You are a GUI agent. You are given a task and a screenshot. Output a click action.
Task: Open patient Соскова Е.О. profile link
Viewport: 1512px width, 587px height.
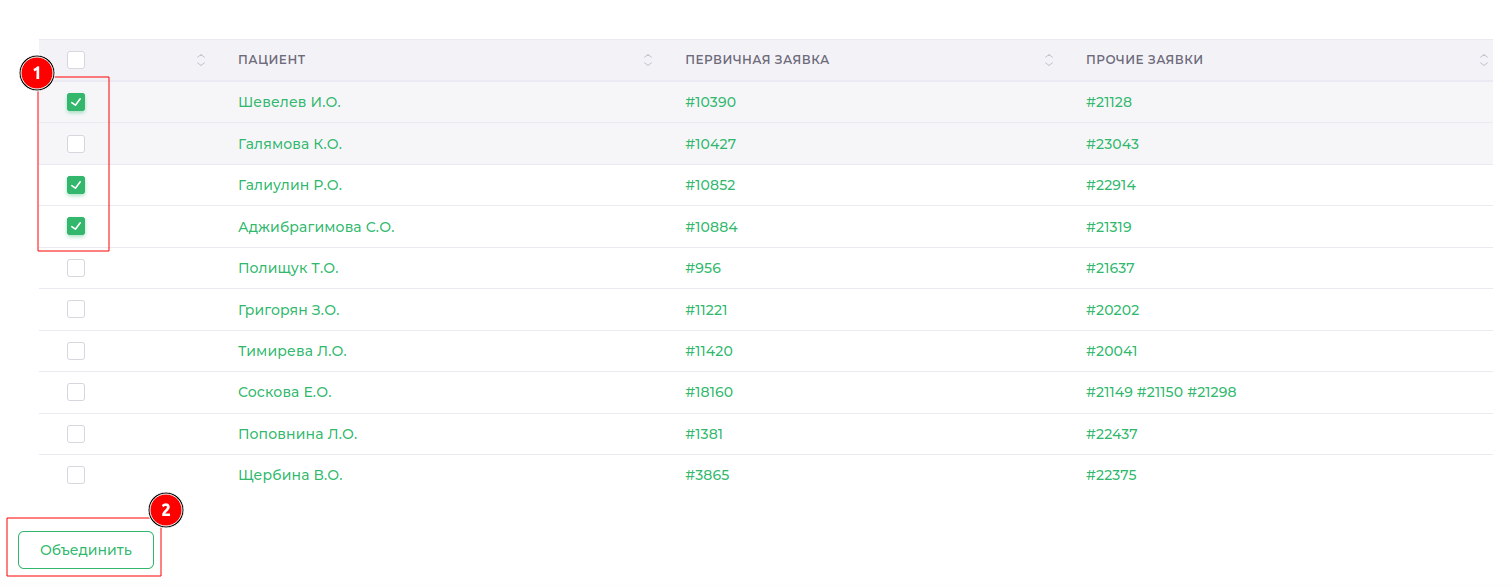(284, 392)
